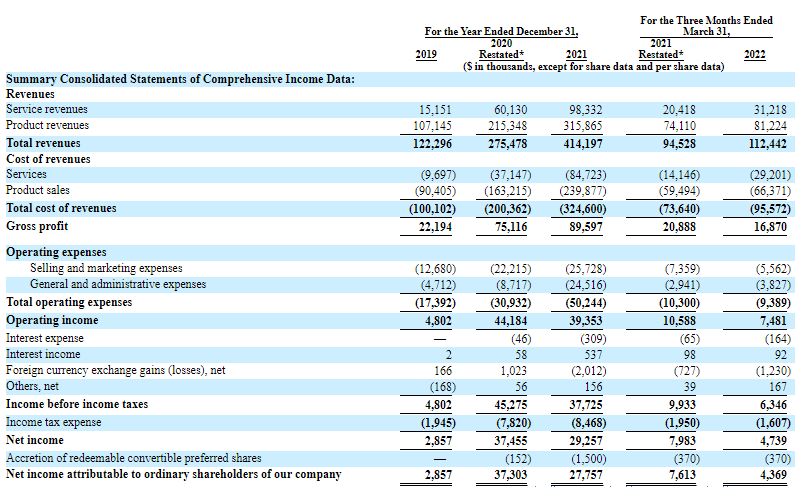Select others net value (168)
Viewport: 806px width, 494px height.
(x=443, y=387)
